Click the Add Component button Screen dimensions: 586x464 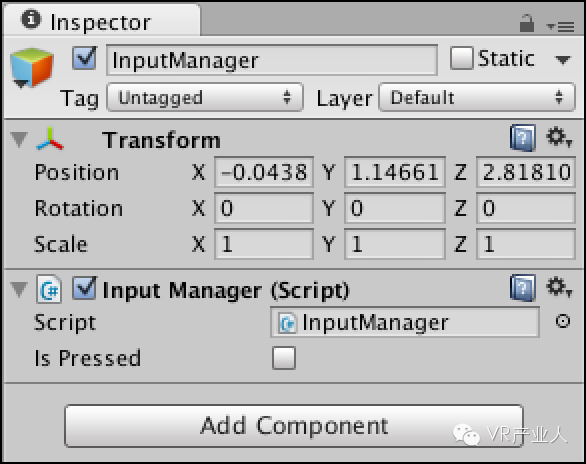tap(294, 426)
